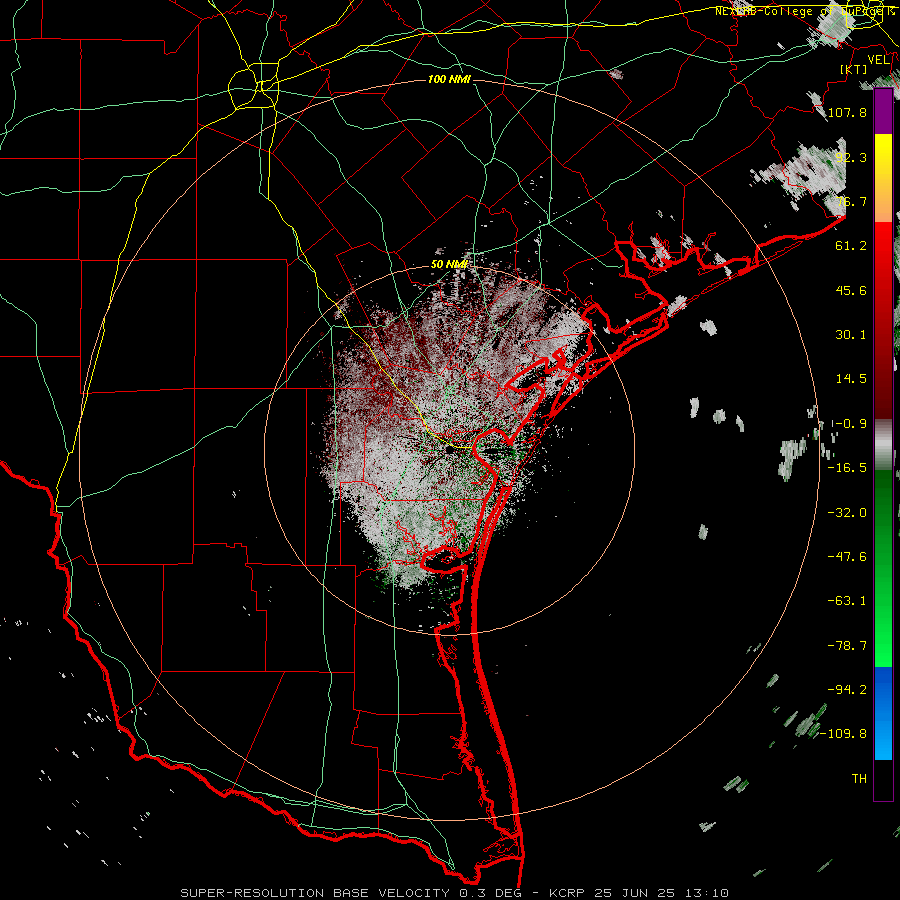Click the 50 NMI range ring label

pyautogui.click(x=449, y=264)
